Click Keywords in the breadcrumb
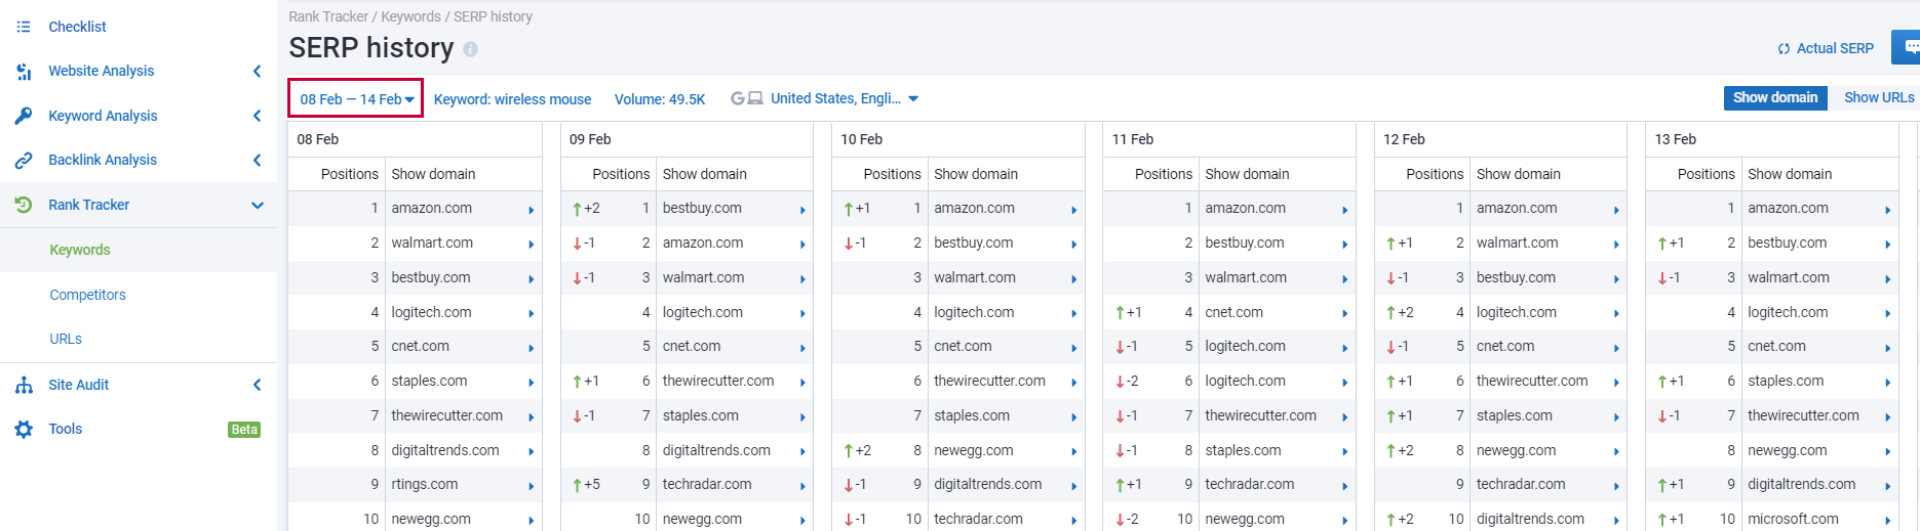The height and width of the screenshot is (531, 1920). (x=411, y=17)
